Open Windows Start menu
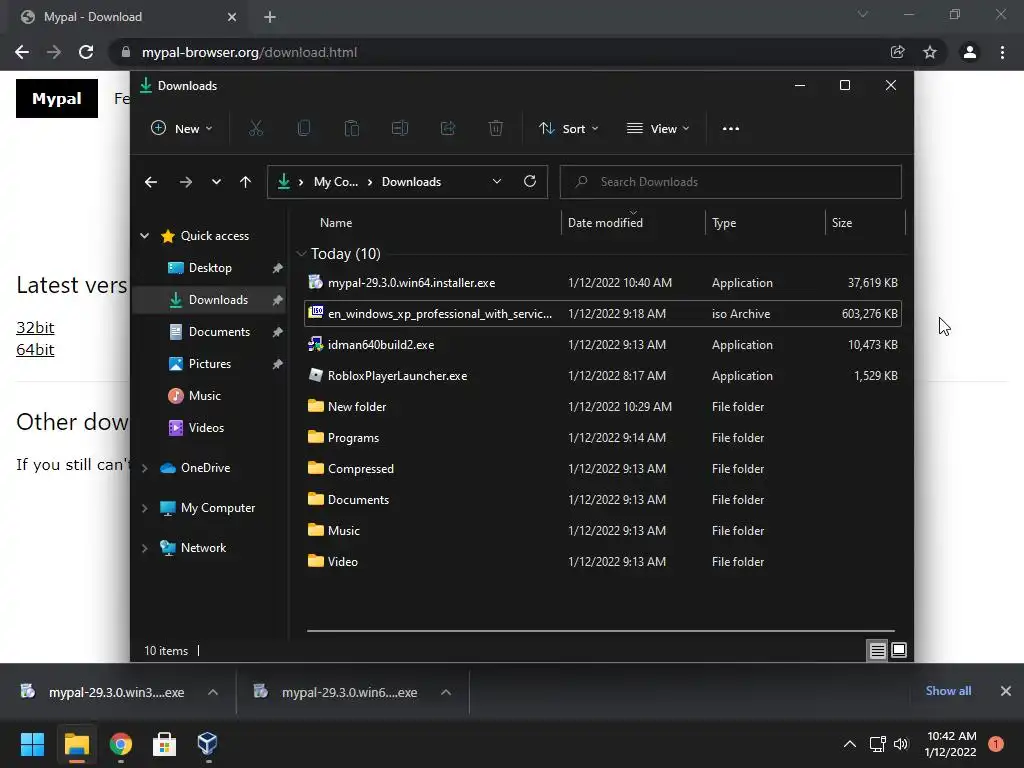Image resolution: width=1024 pixels, height=768 pixels. (x=32, y=744)
